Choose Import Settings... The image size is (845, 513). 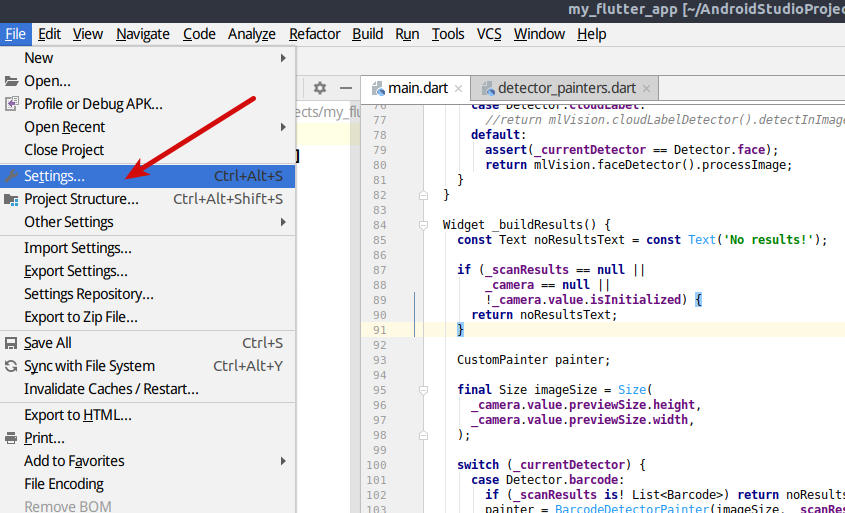[148, 248]
